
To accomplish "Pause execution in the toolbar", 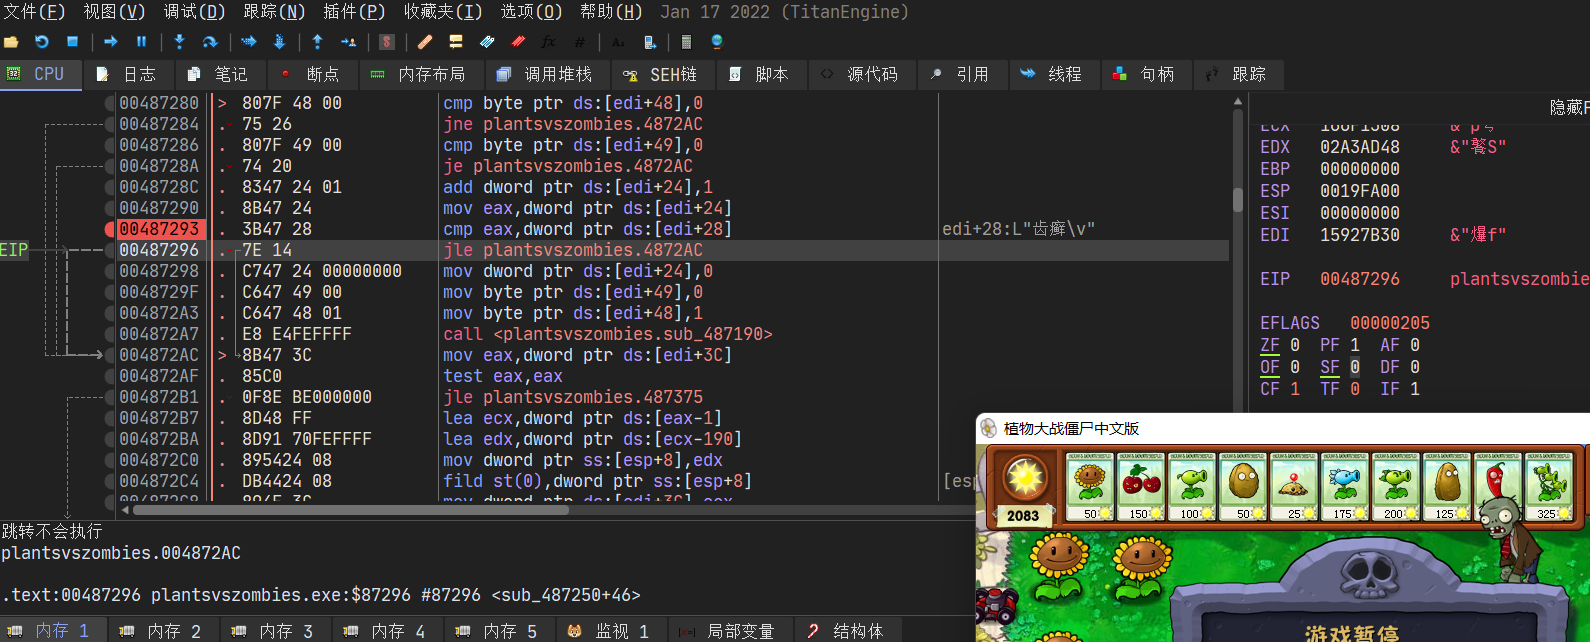I will tap(141, 42).
